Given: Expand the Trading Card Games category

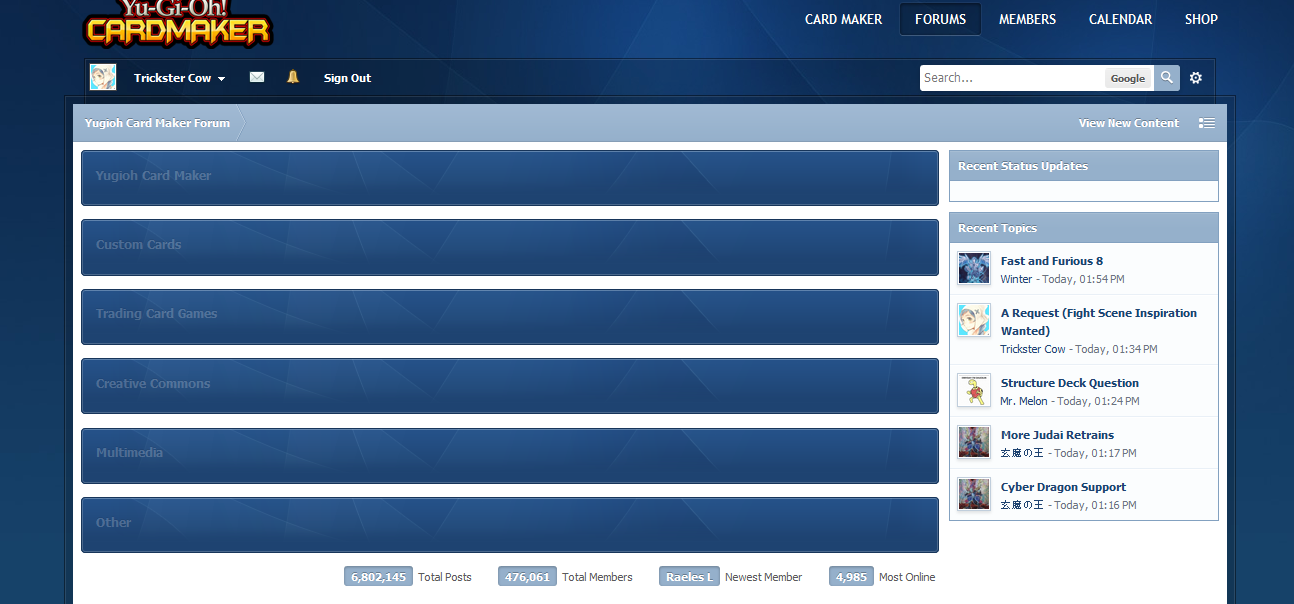Looking at the screenshot, I should (510, 317).
